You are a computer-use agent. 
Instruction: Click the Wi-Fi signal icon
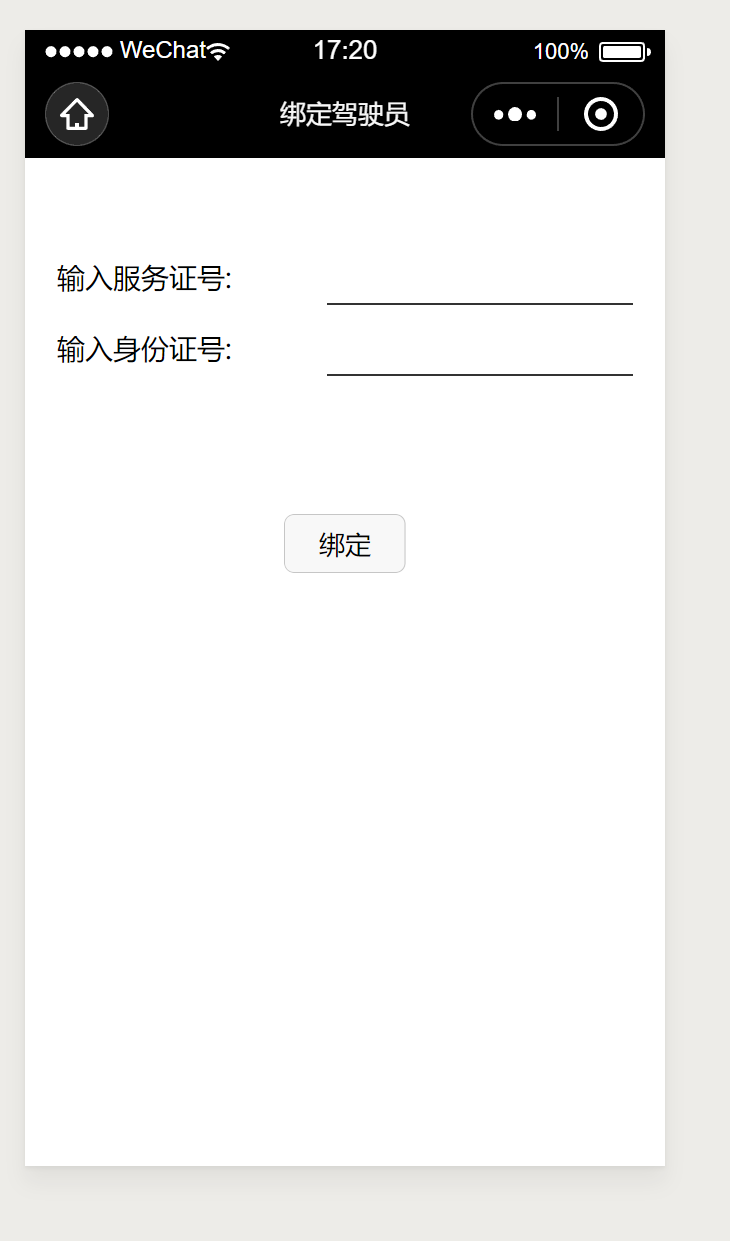219,51
